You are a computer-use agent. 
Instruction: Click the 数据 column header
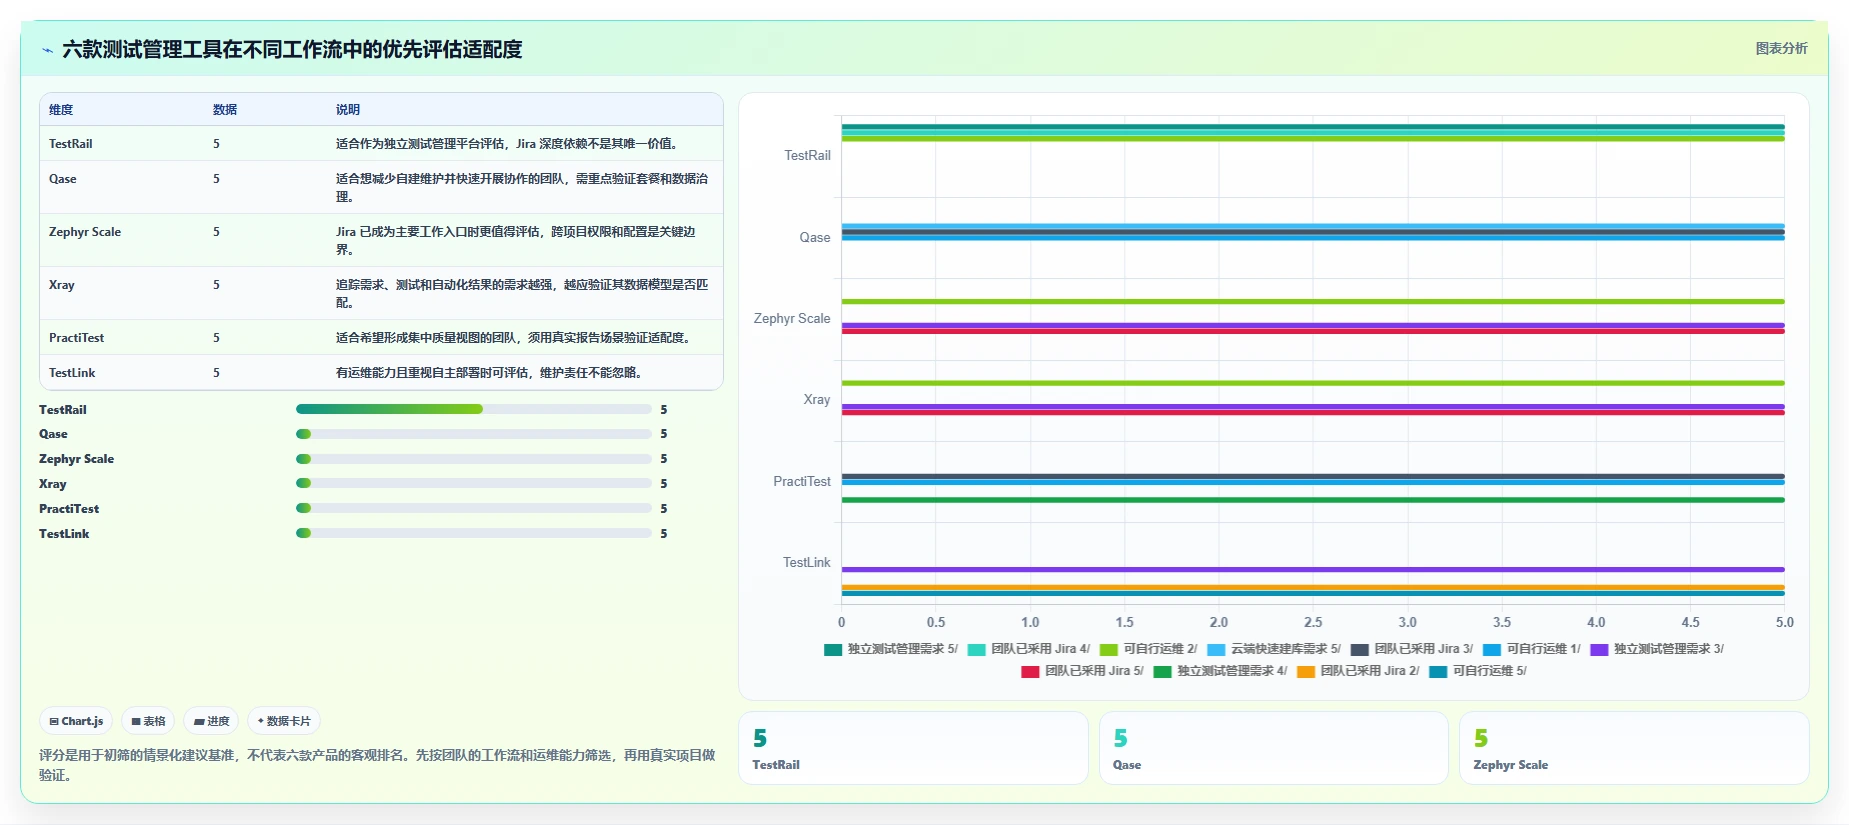[225, 110]
